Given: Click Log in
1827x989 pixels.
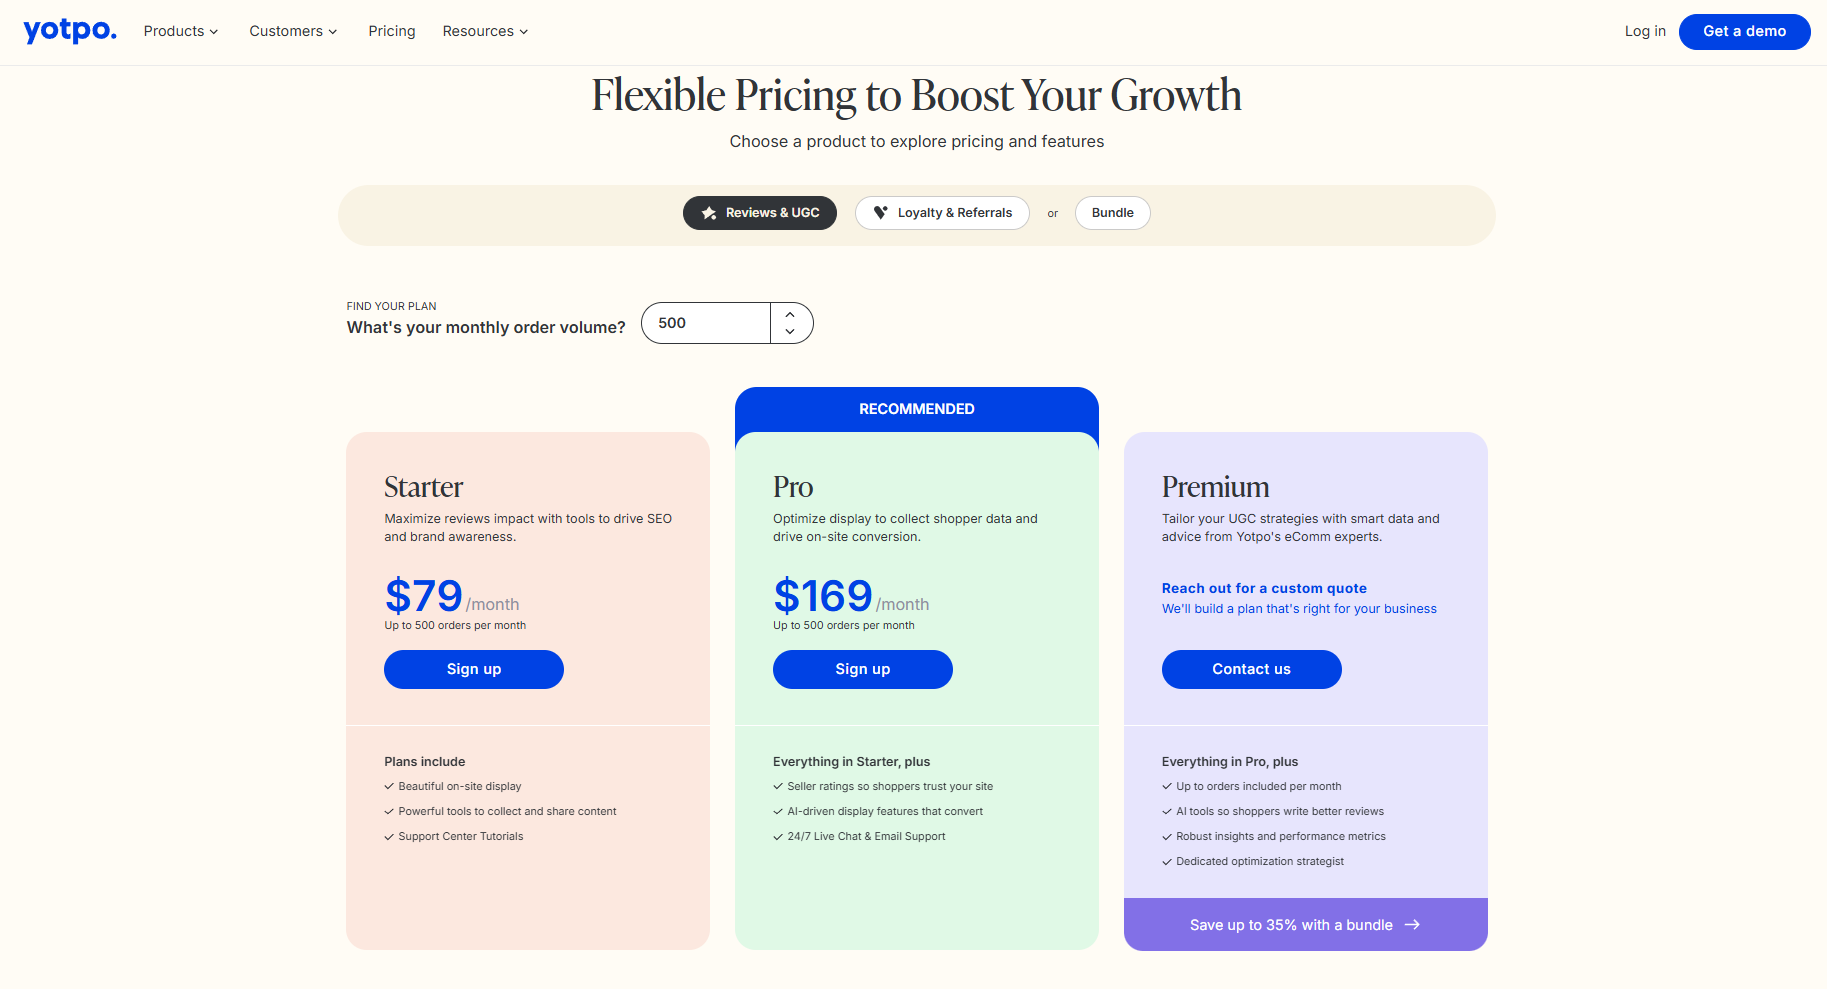Looking at the screenshot, I should click(x=1644, y=31).
